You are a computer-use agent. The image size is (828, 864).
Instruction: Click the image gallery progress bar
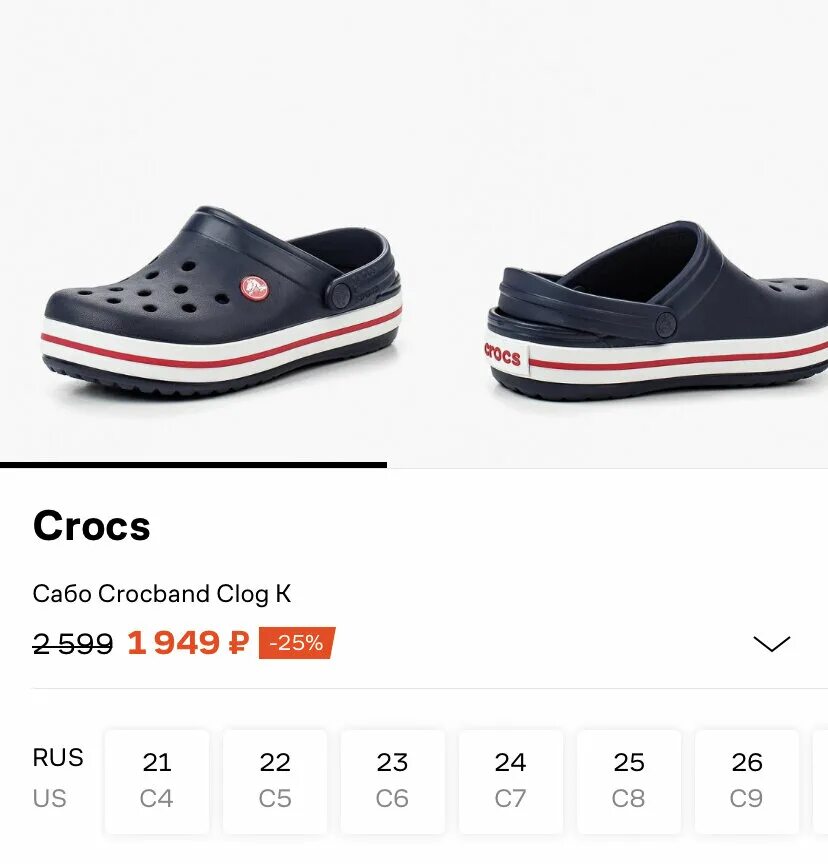[193, 465]
